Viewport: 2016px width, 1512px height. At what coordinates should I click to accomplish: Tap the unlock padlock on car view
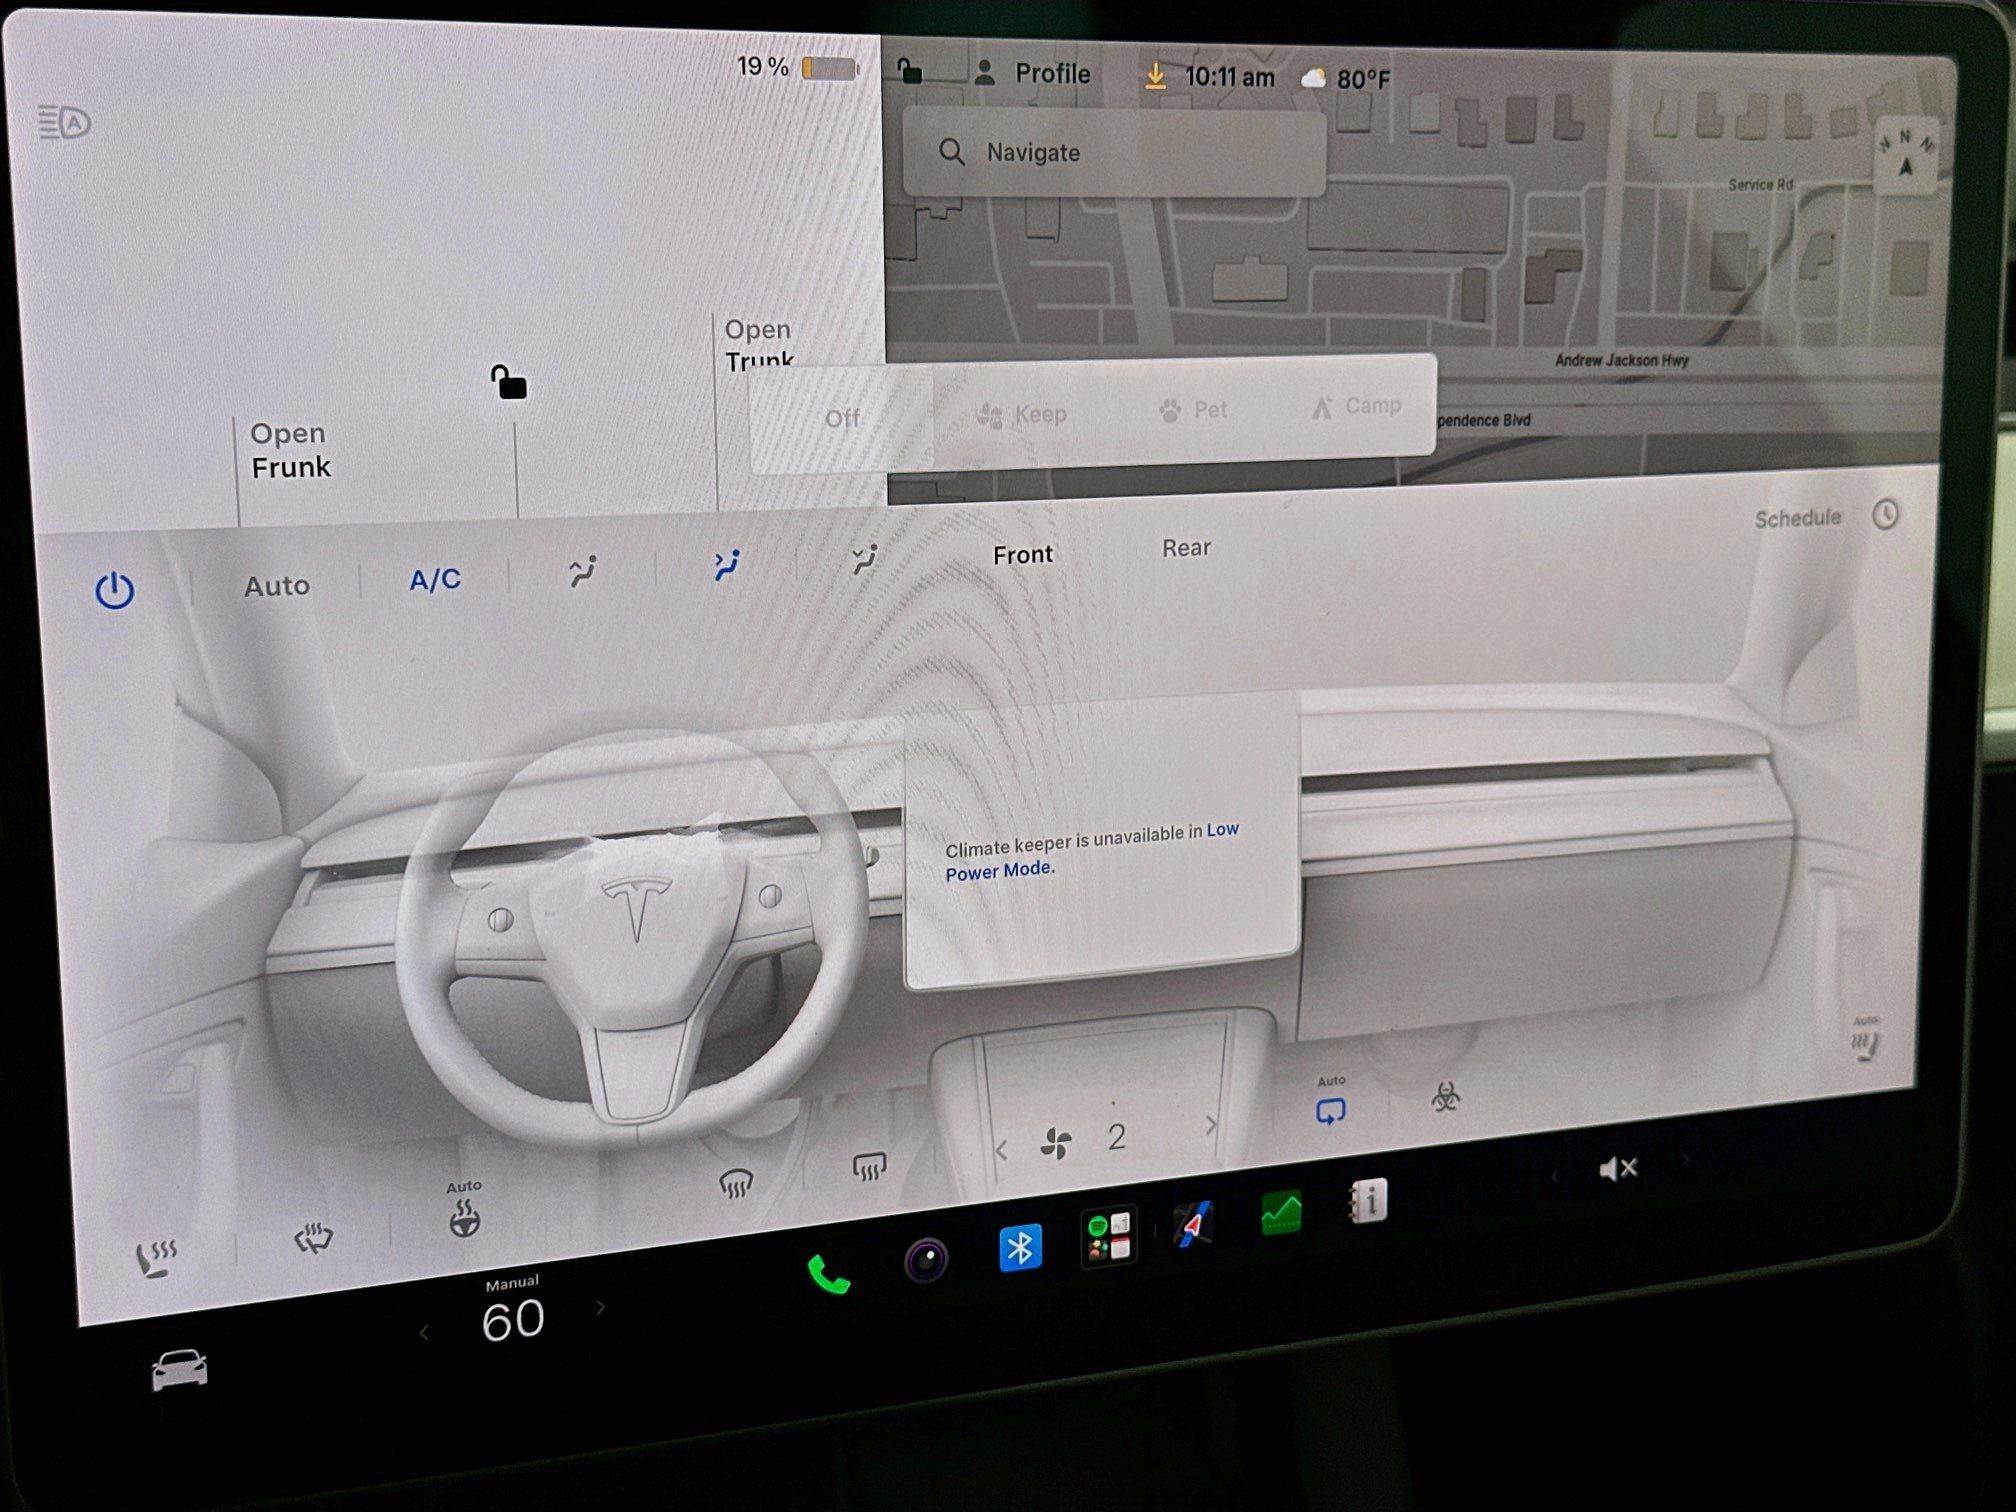(x=508, y=382)
